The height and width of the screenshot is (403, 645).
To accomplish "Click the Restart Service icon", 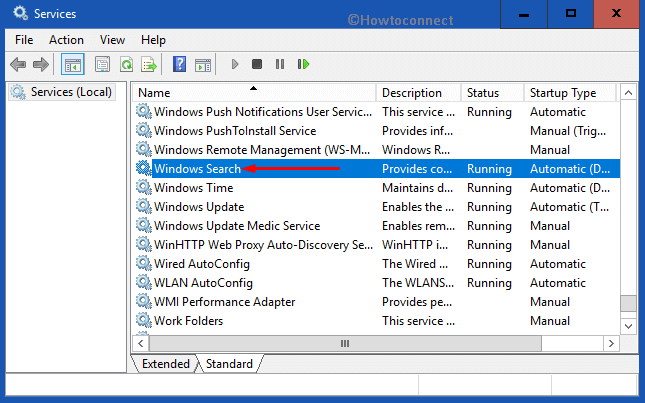I will tap(303, 64).
